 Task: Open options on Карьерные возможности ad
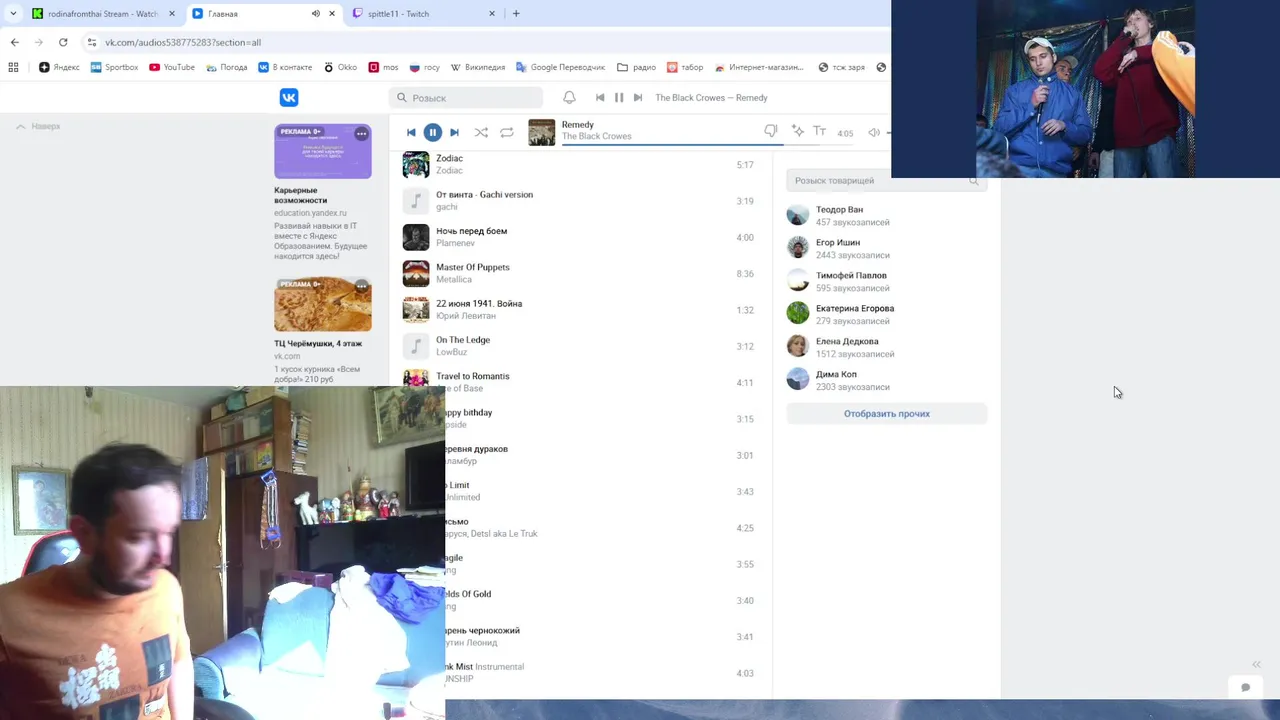361,134
